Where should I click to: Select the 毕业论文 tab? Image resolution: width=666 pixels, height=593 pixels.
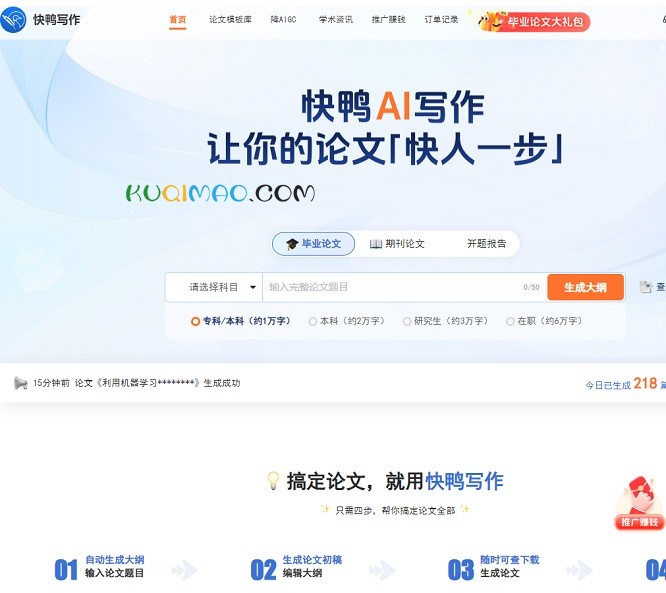313,244
